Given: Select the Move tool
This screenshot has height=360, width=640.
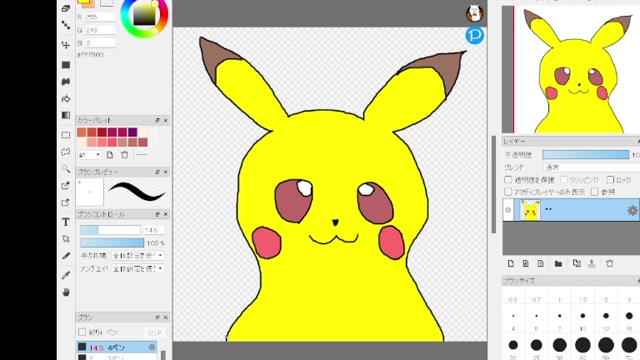Looking at the screenshot, I should pos(66,45).
